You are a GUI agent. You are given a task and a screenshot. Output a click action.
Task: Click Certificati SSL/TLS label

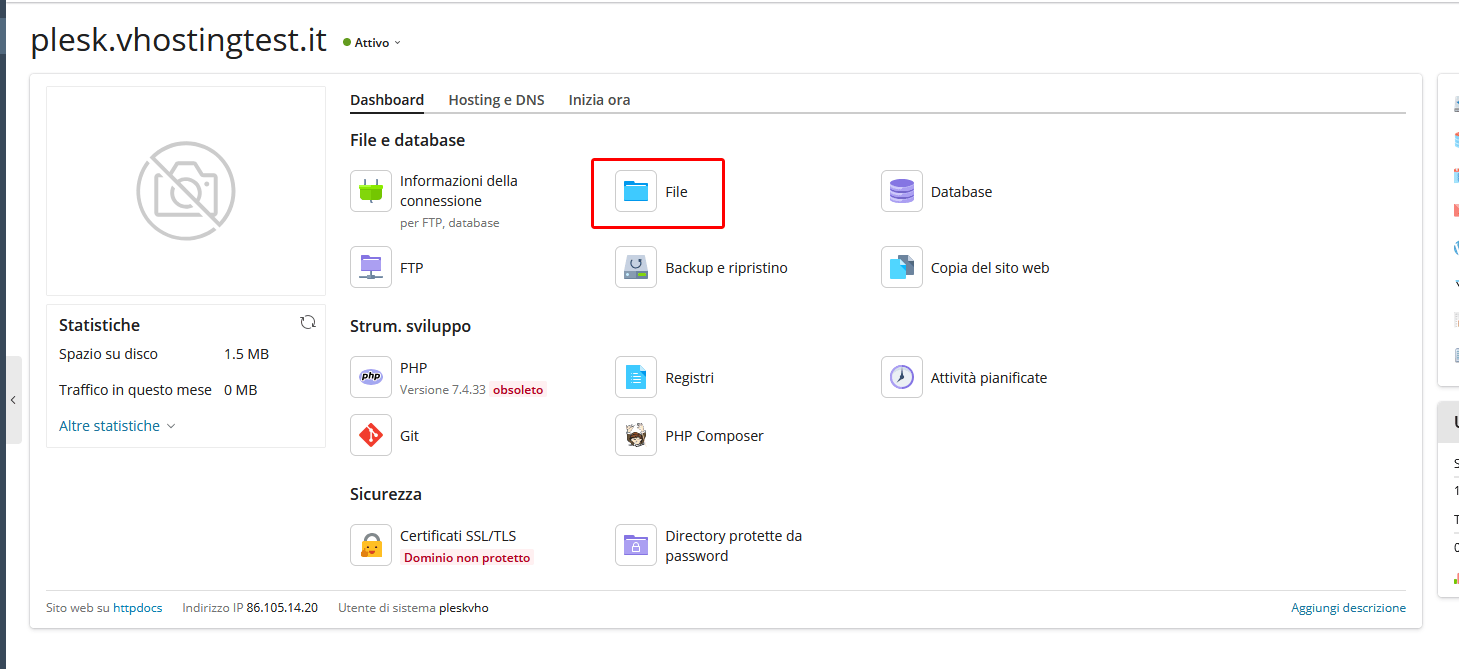pos(458,536)
